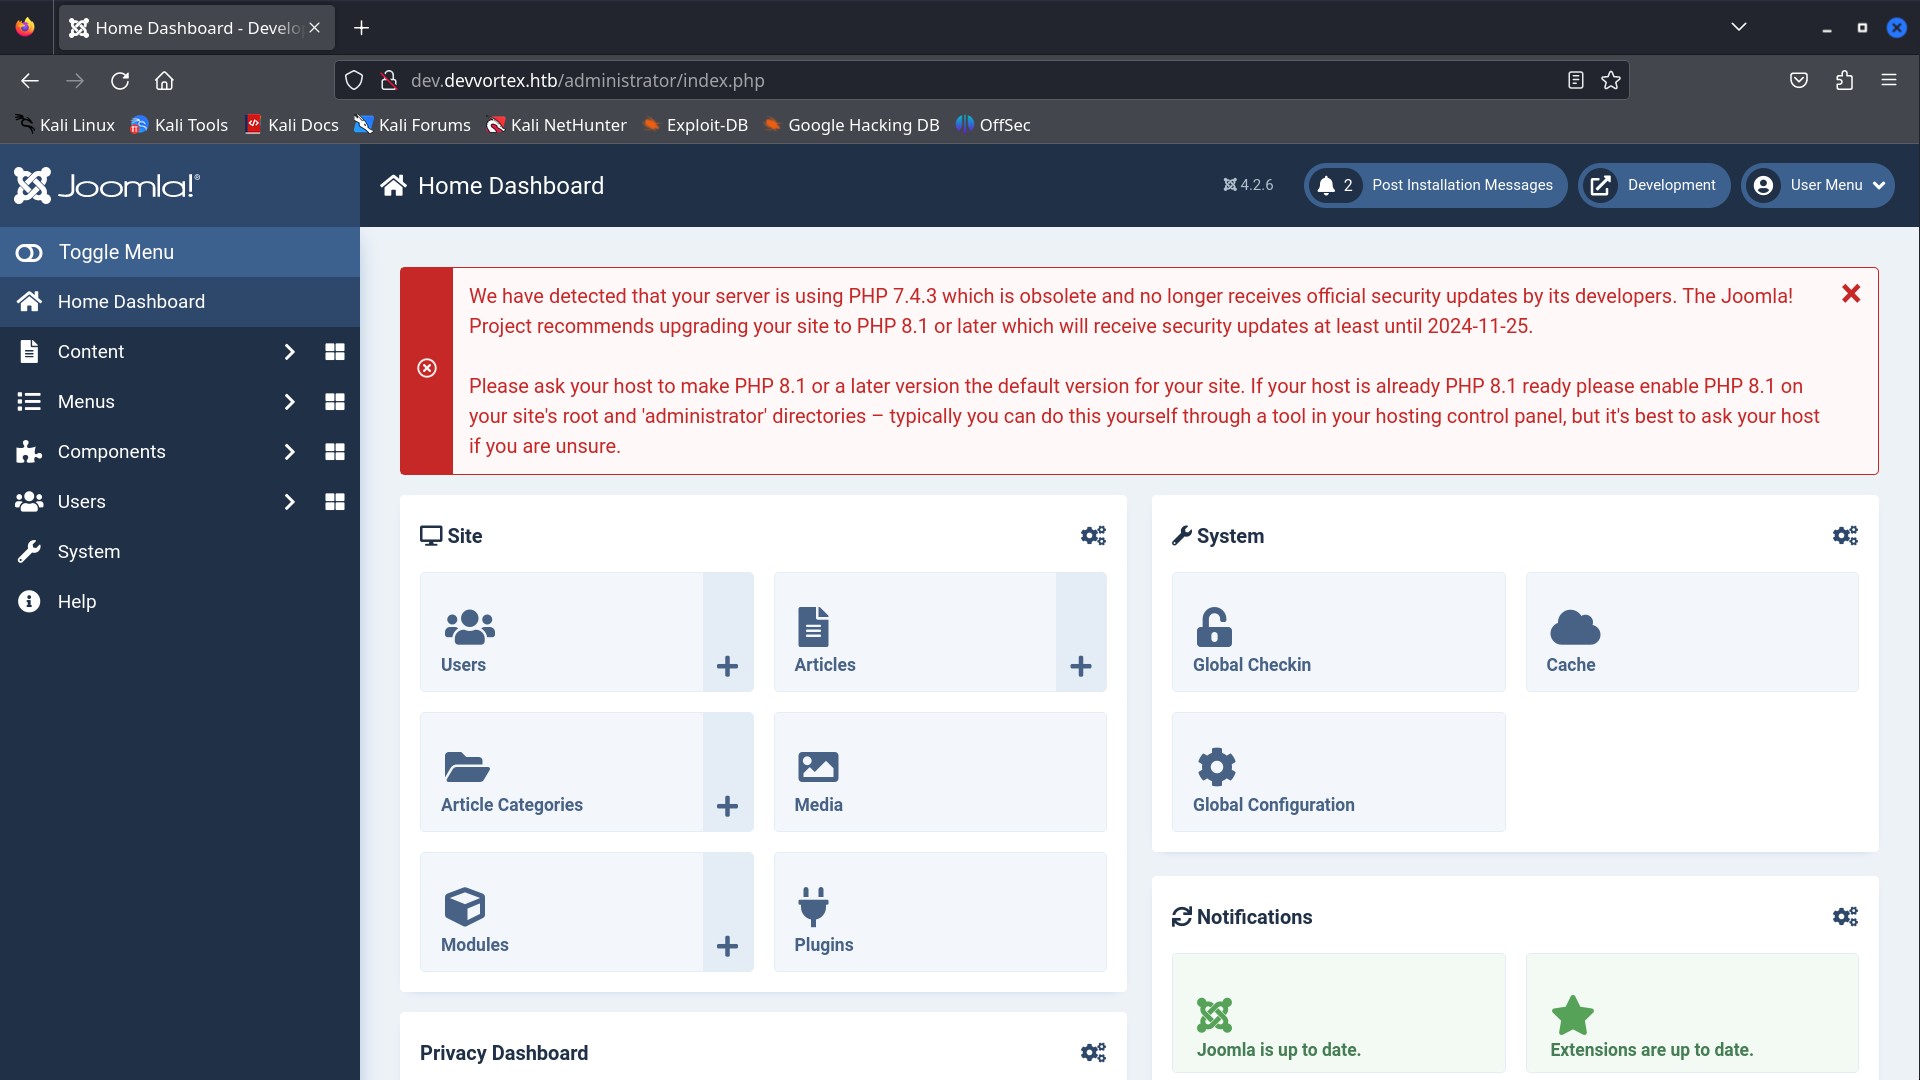
Task: Expand the Users submenu arrow
Action: click(289, 502)
